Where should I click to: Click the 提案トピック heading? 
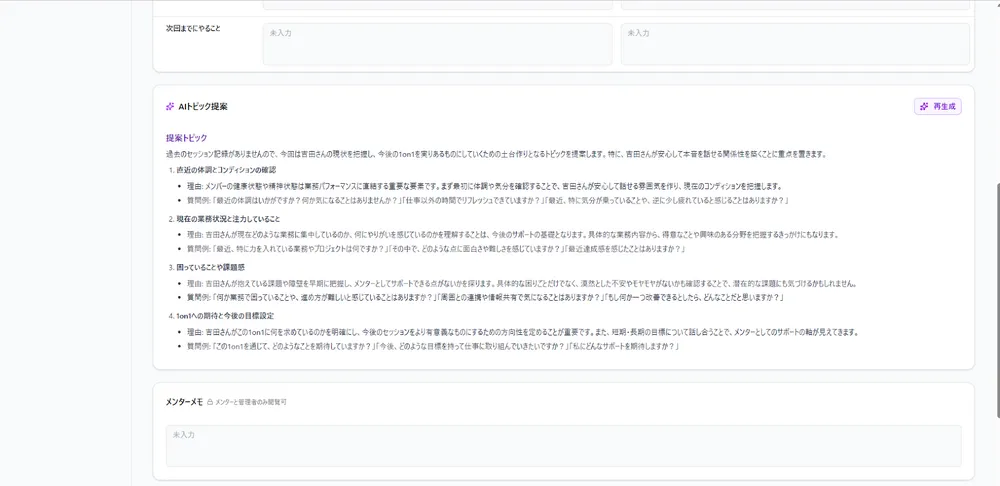186,138
